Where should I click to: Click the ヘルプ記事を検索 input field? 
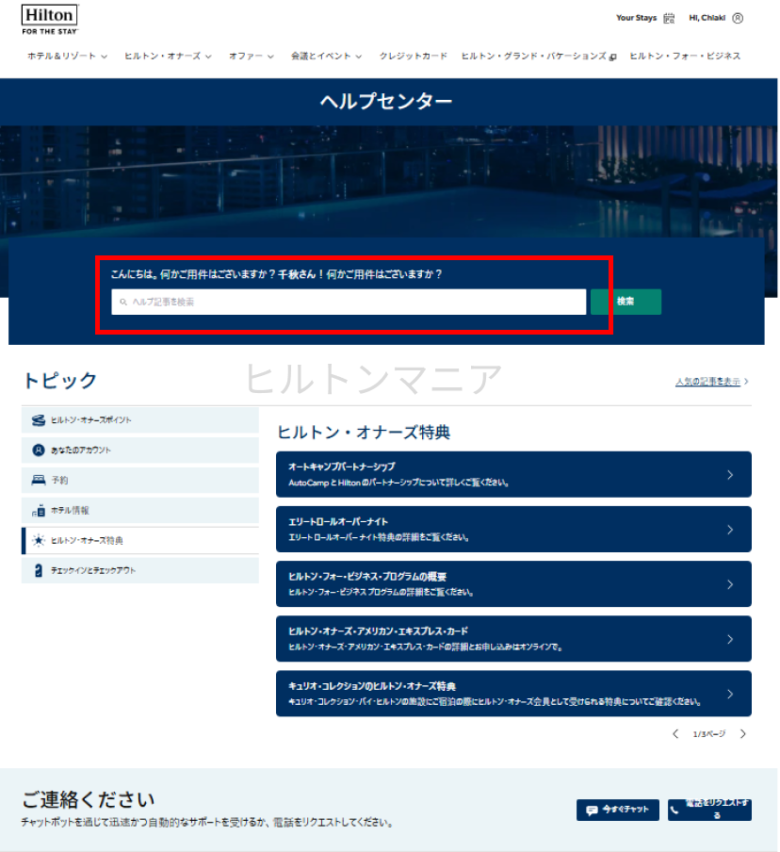348,302
